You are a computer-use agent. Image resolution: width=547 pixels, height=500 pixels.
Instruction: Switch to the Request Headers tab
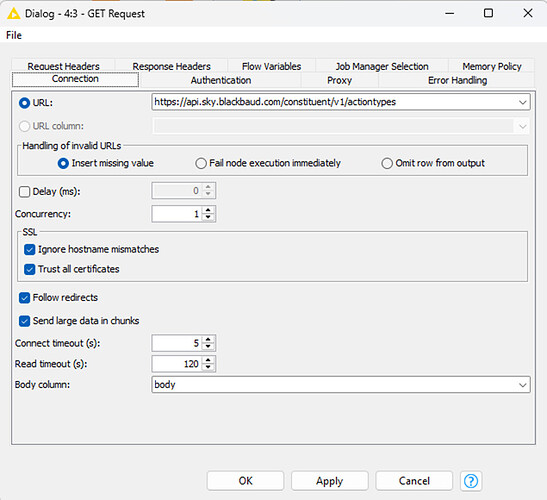tap(63, 66)
